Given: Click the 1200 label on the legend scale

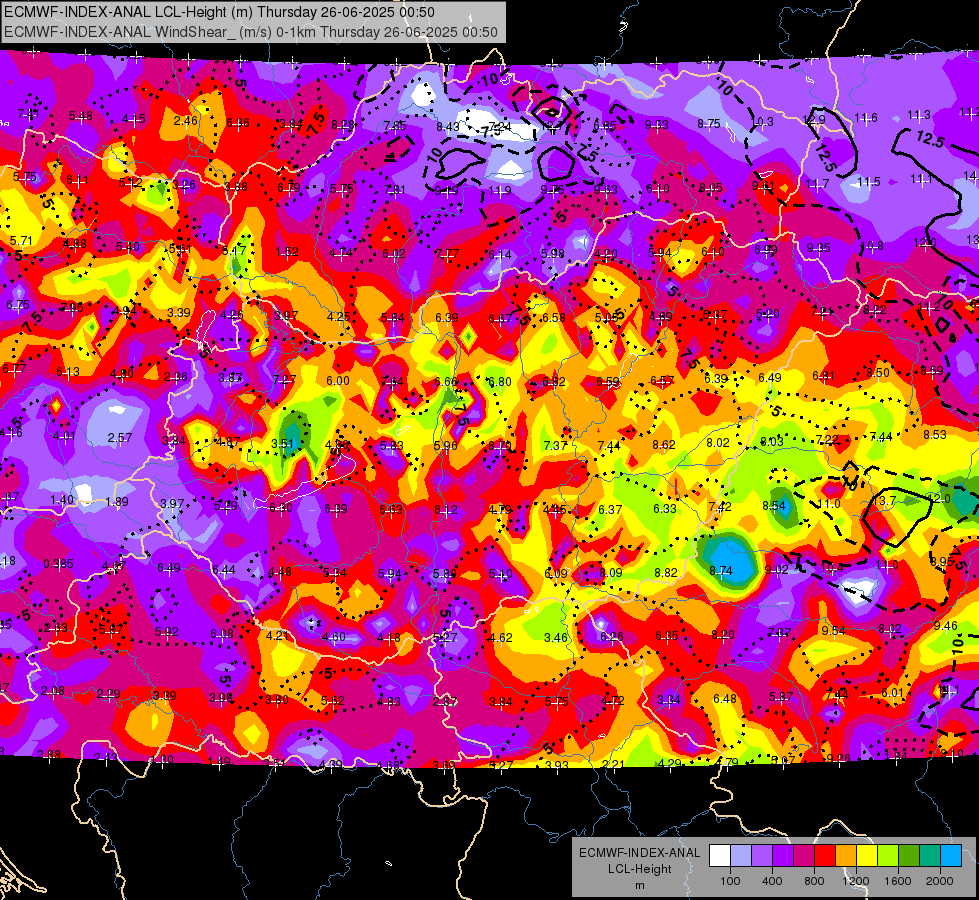Looking at the screenshot, I should pos(855,881).
